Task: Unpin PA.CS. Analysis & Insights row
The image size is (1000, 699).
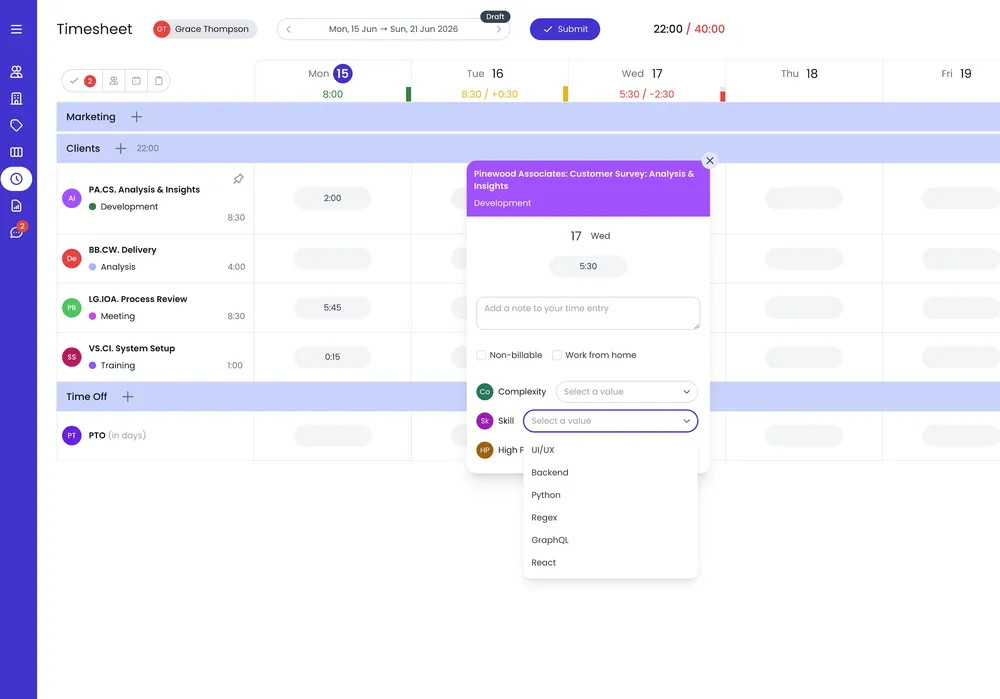Action: (x=239, y=179)
